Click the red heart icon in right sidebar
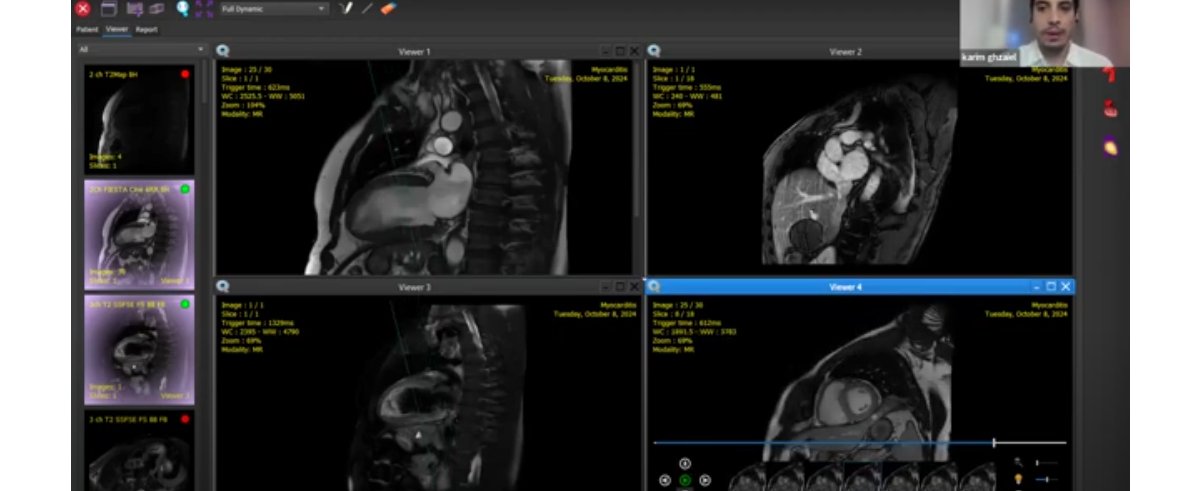This screenshot has height=491, width=1200. pyautogui.click(x=1109, y=109)
